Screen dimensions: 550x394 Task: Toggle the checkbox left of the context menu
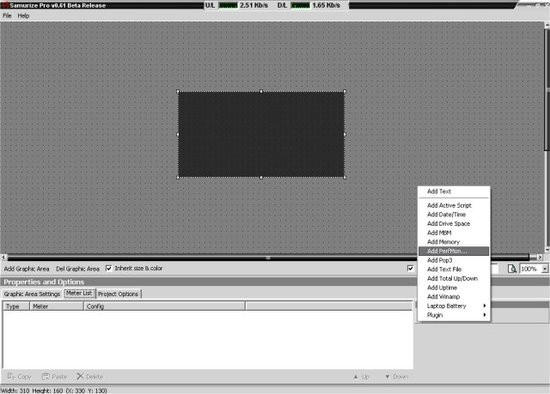tap(410, 268)
